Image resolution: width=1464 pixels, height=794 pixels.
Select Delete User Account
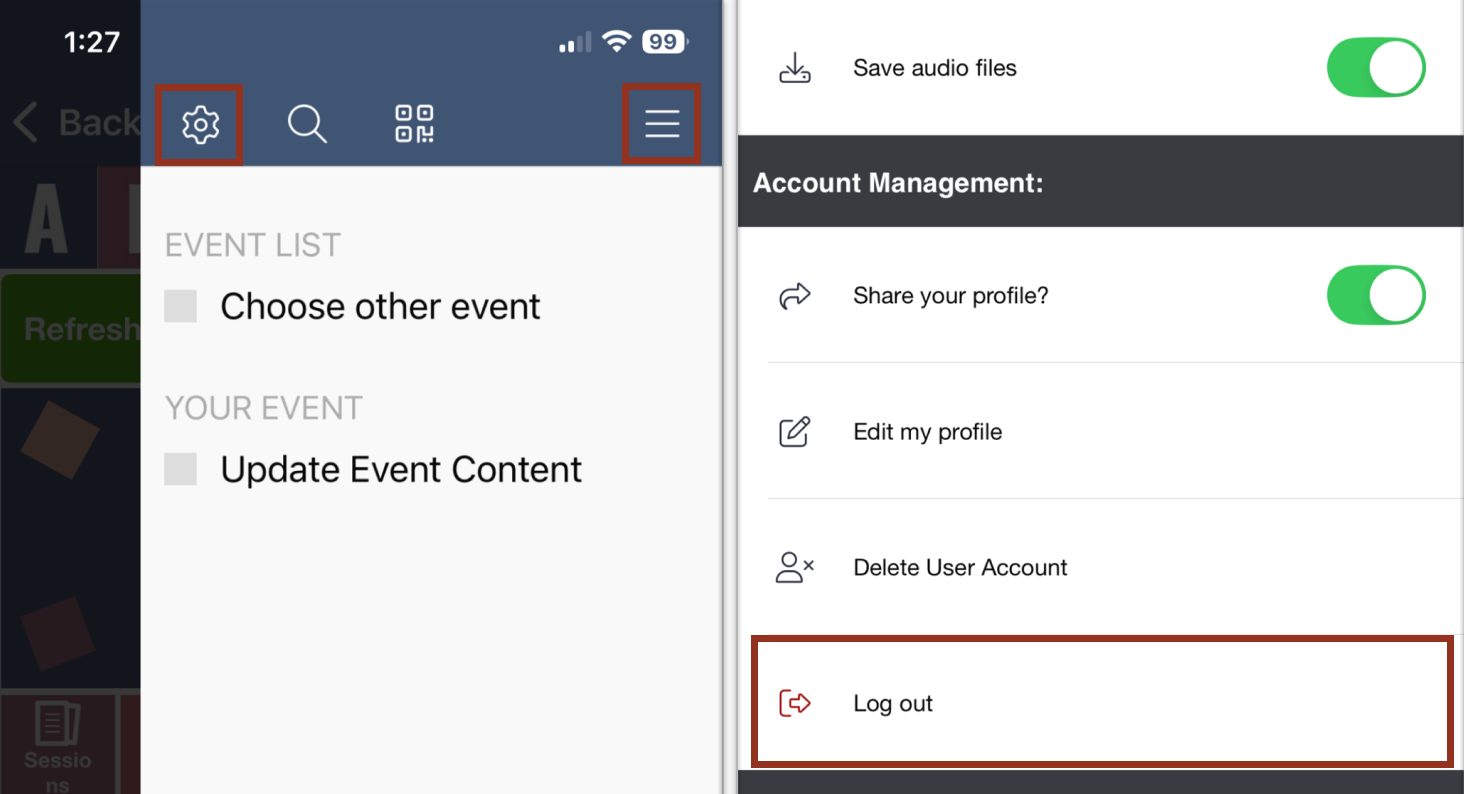tap(960, 567)
